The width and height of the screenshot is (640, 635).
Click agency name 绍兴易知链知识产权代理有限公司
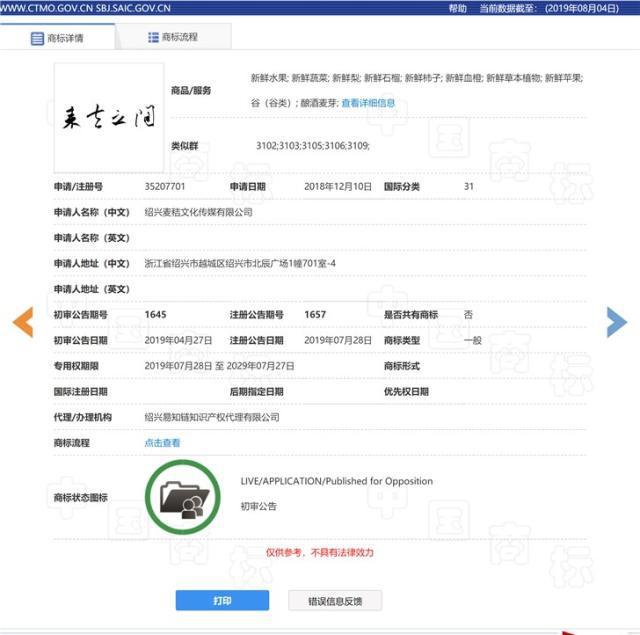point(211,417)
